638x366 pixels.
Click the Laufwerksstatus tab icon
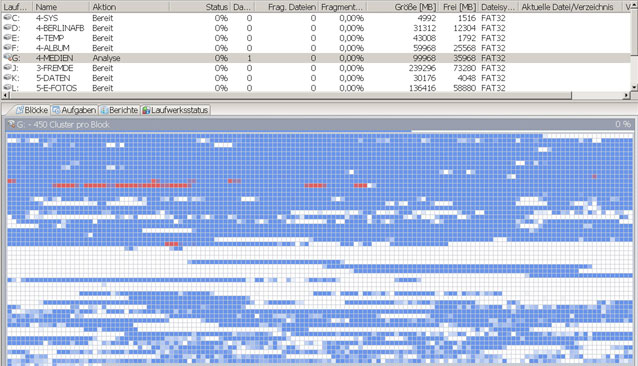point(146,110)
